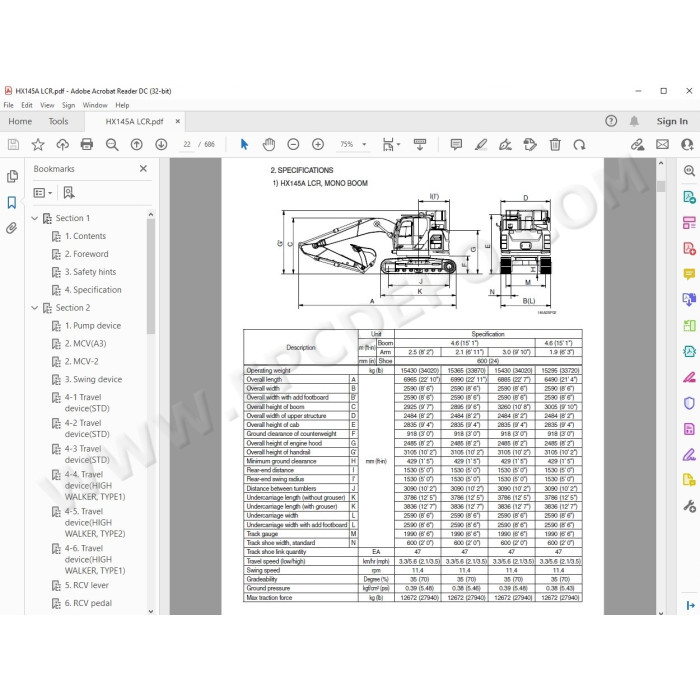Click the bookmarks panel scrollbar thumb
Image resolution: width=700 pixels, height=700 pixels.
point(151,277)
